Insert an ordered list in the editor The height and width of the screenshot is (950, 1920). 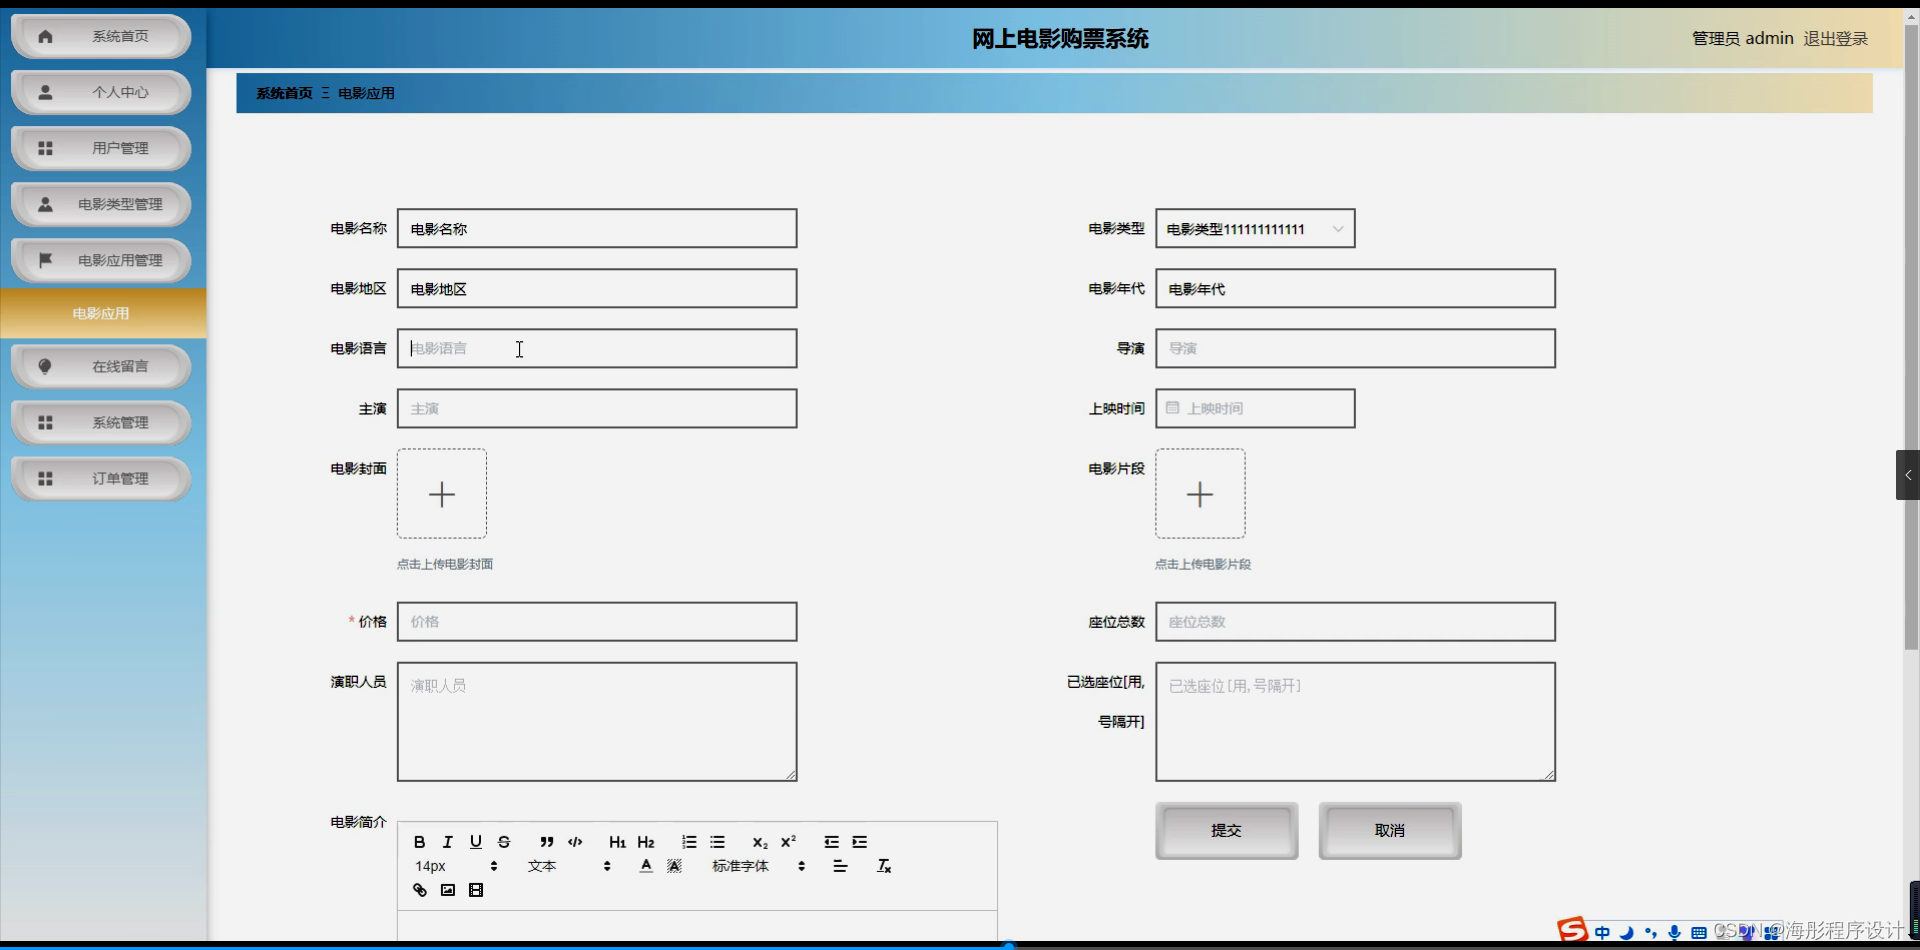(689, 841)
